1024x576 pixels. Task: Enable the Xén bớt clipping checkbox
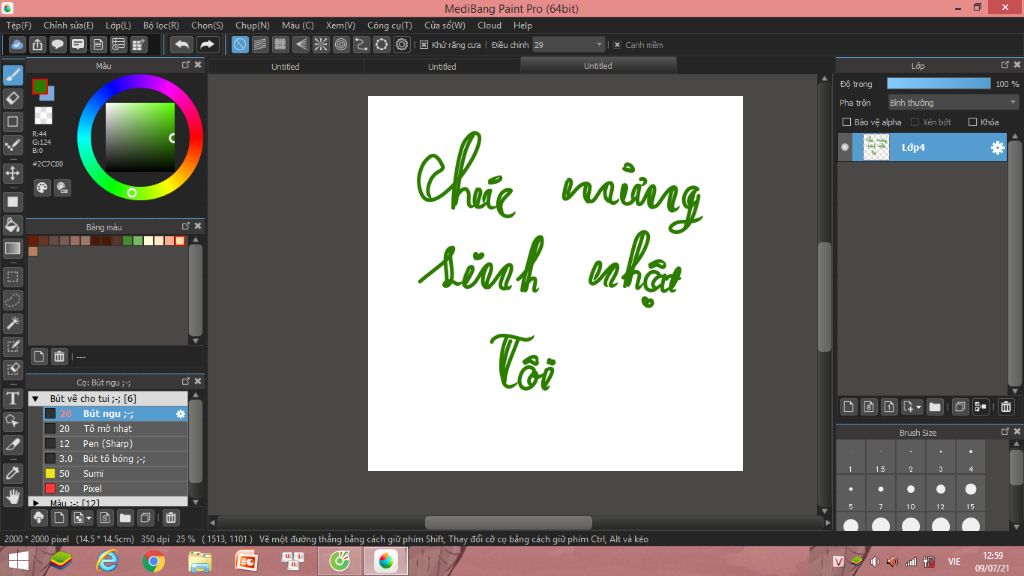coord(915,122)
